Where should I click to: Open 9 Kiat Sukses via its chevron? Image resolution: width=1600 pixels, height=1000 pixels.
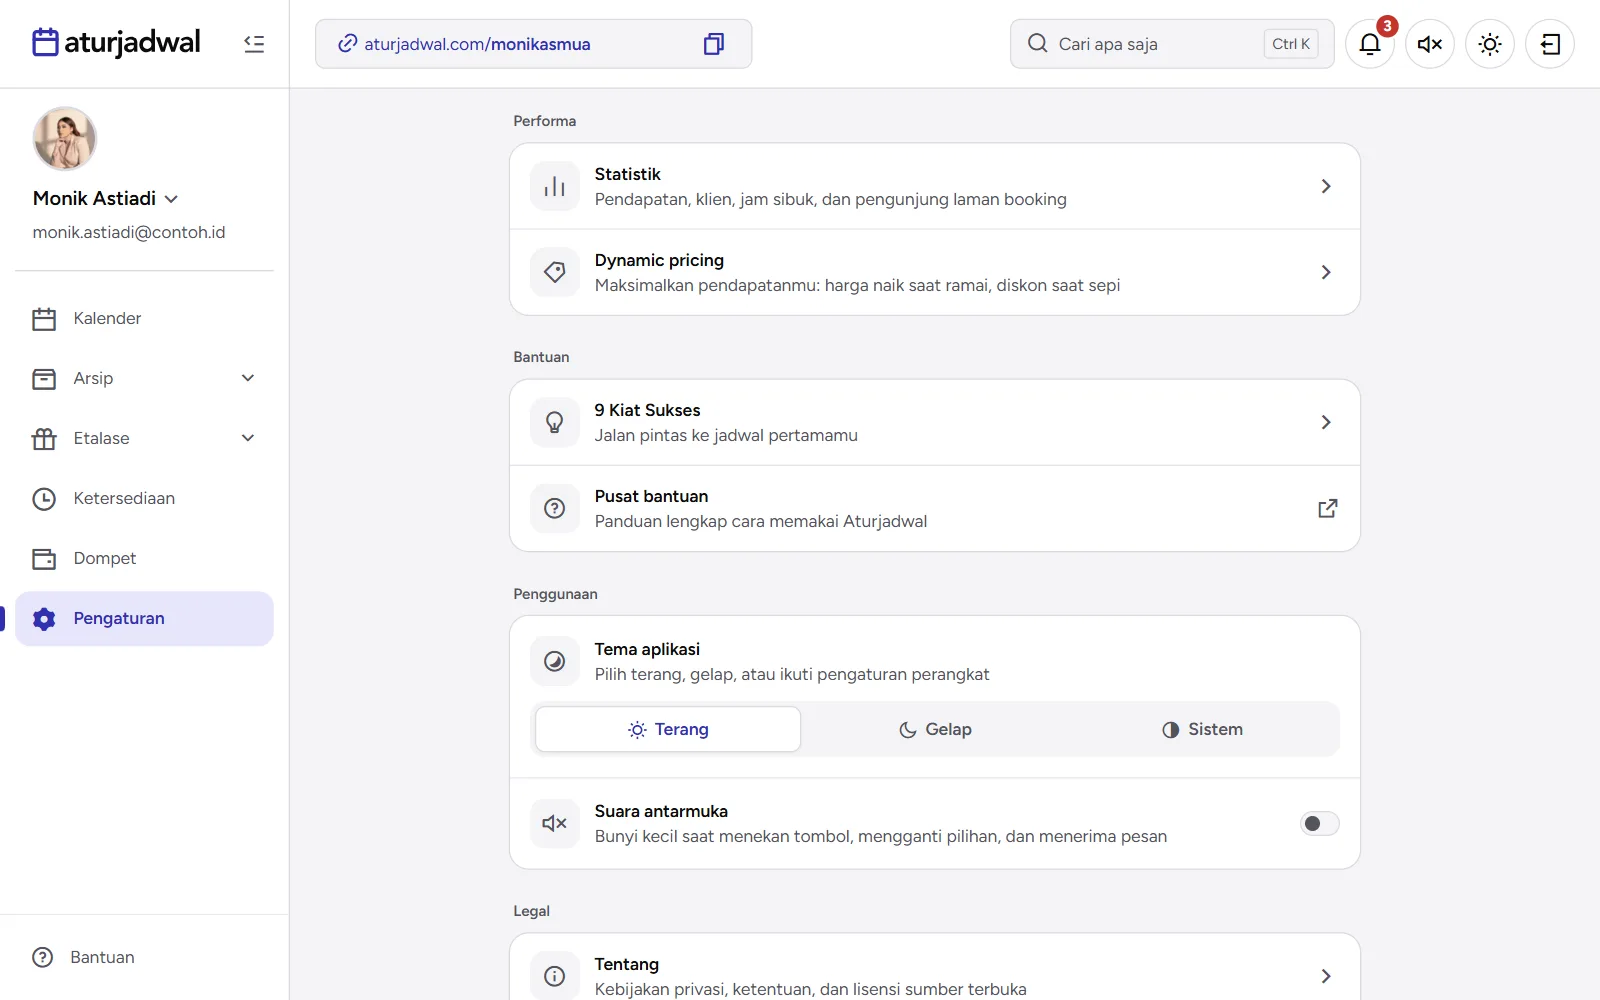1326,422
